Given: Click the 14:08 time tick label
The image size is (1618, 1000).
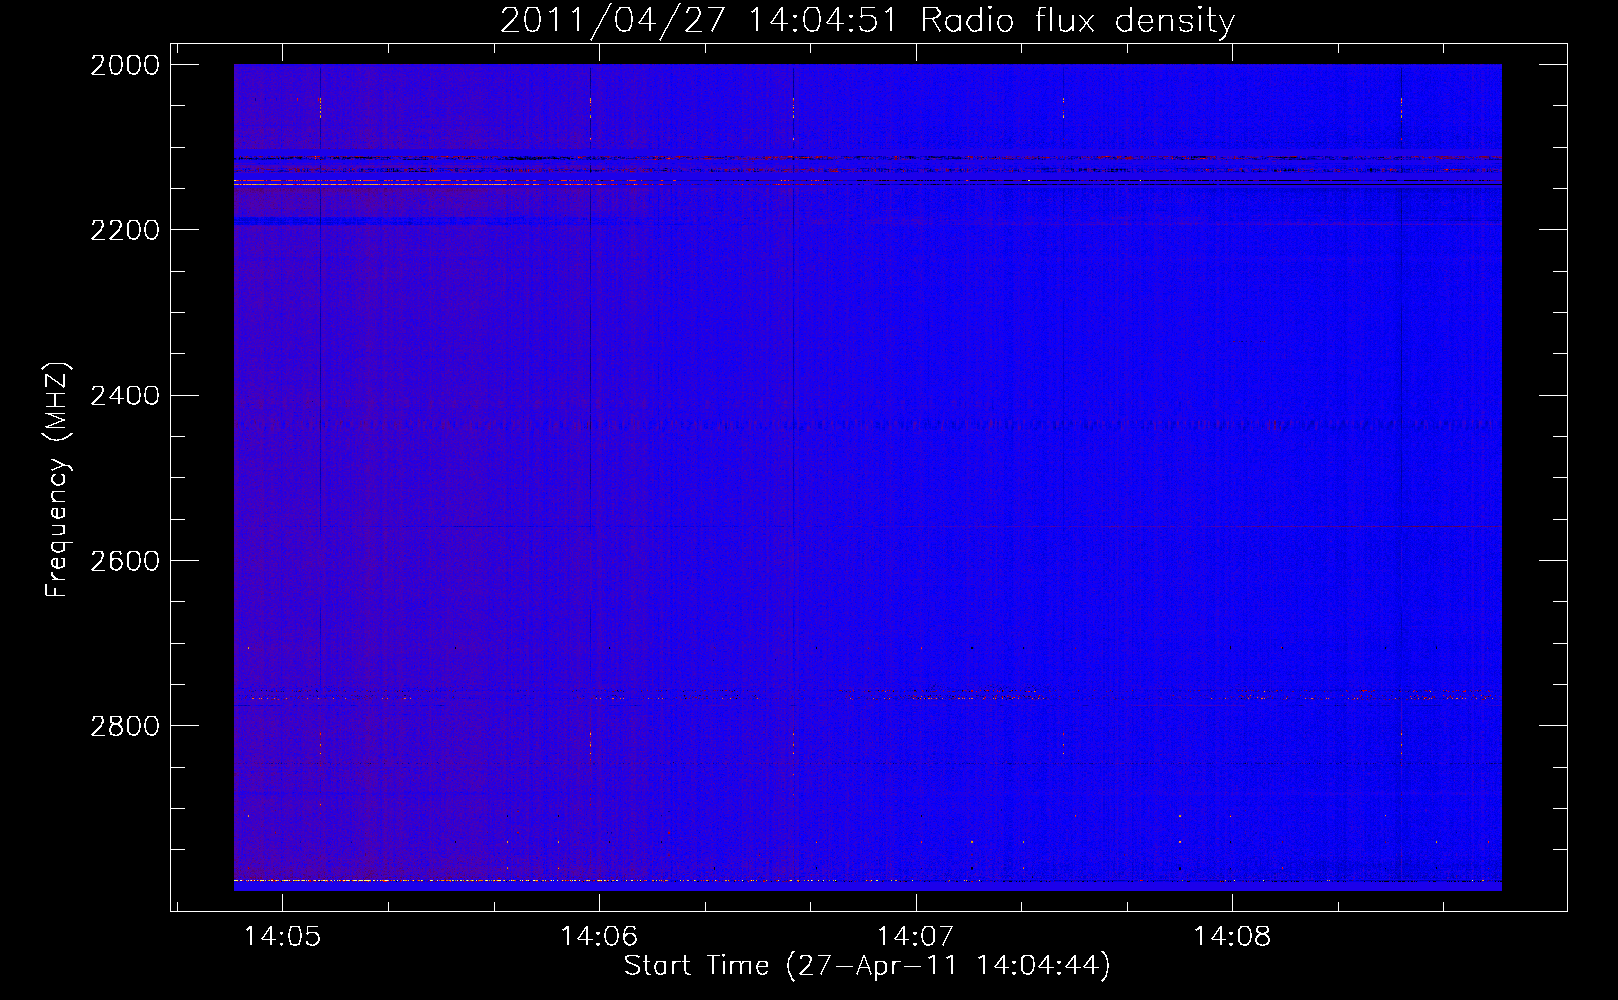Looking at the screenshot, I should (x=1232, y=936).
